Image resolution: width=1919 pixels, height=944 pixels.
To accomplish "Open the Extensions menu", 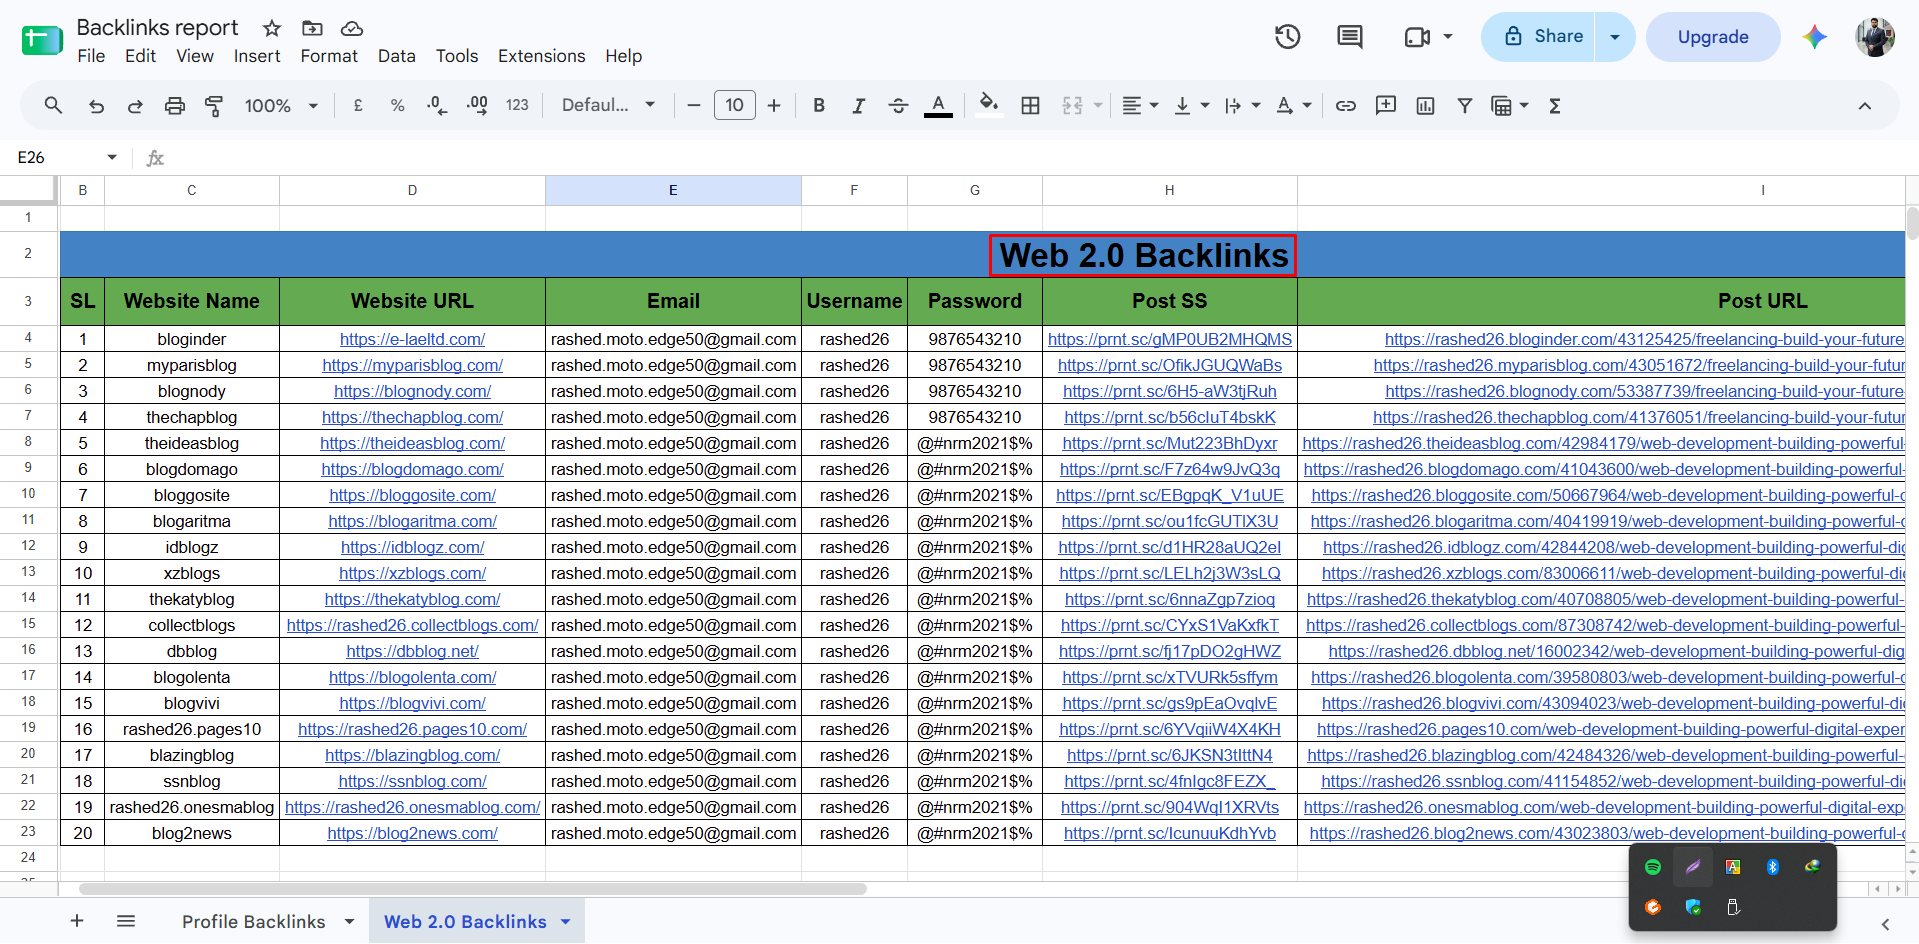I will (x=542, y=56).
